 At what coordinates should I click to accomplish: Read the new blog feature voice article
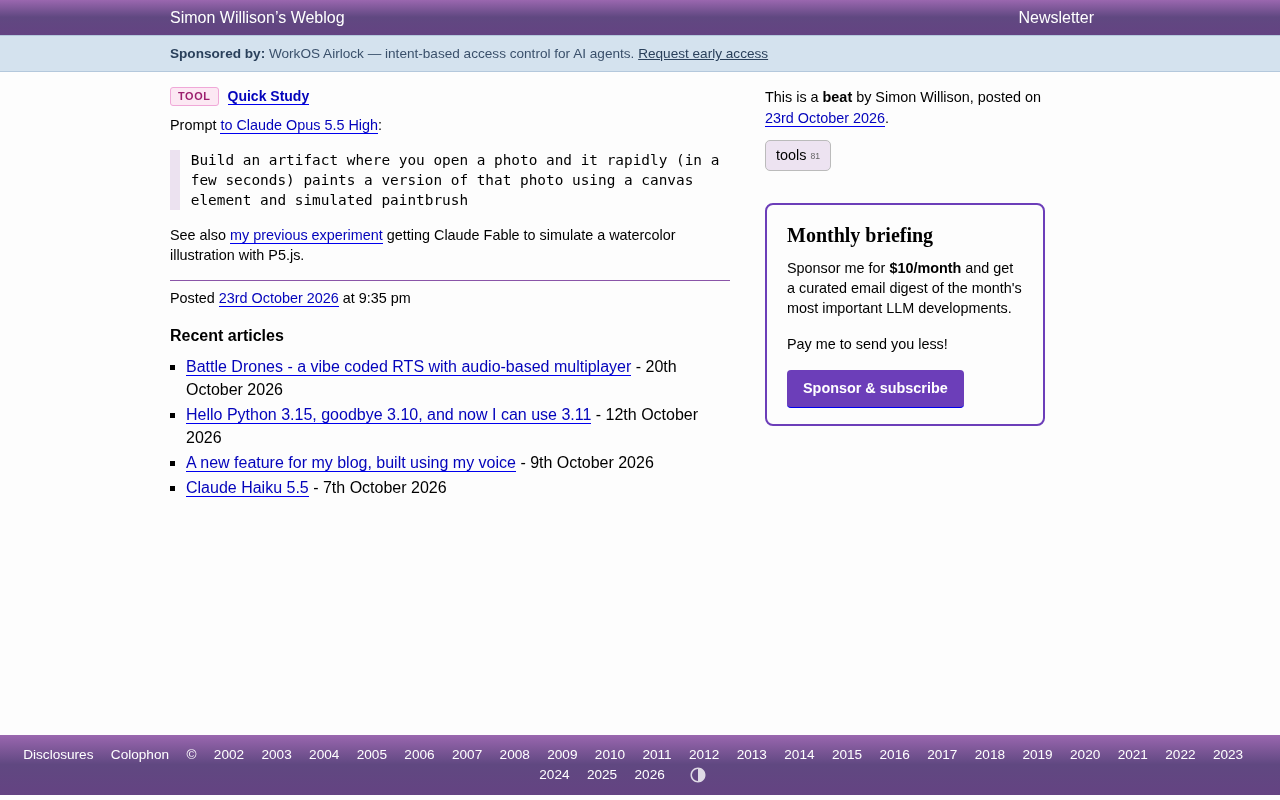351,463
